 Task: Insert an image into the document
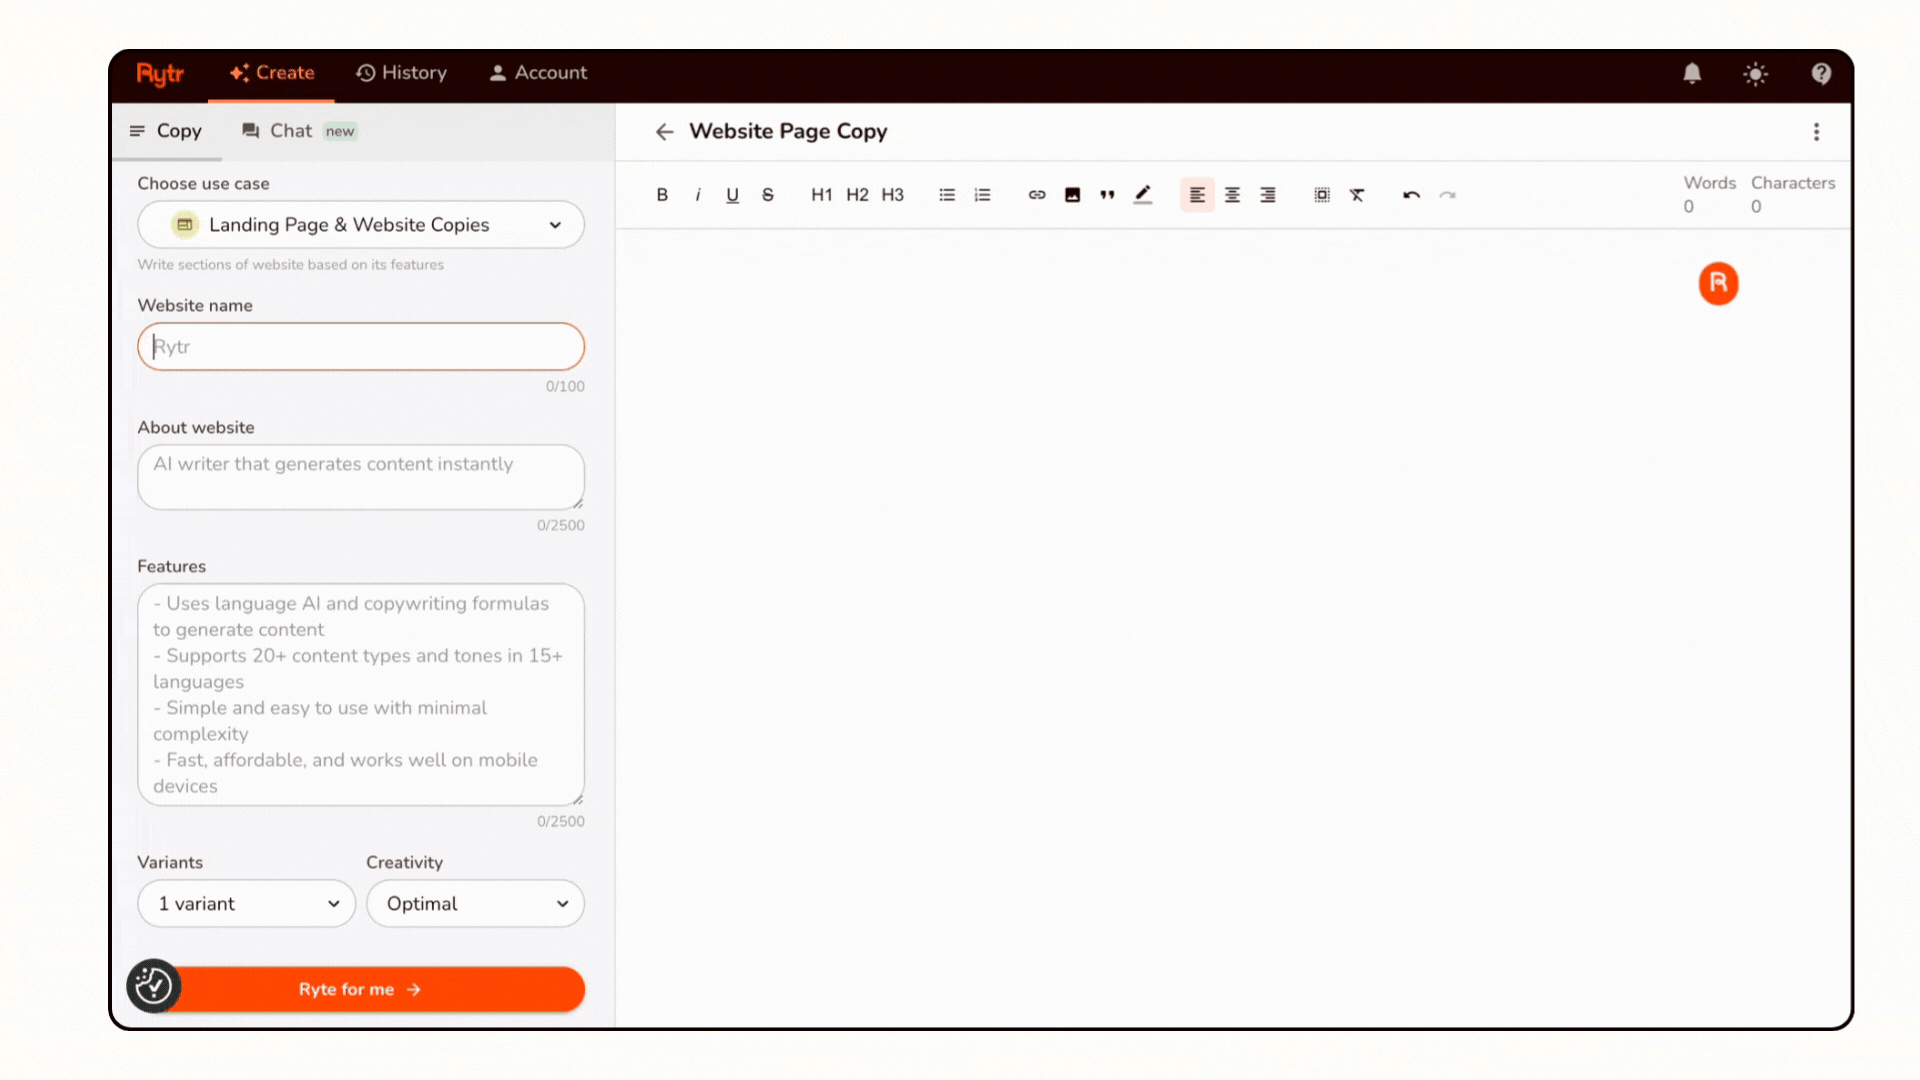click(x=1072, y=194)
